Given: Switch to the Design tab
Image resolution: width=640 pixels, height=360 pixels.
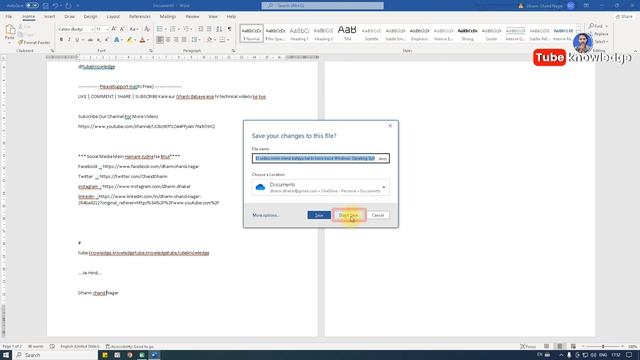Looking at the screenshot, I should pos(91,16).
